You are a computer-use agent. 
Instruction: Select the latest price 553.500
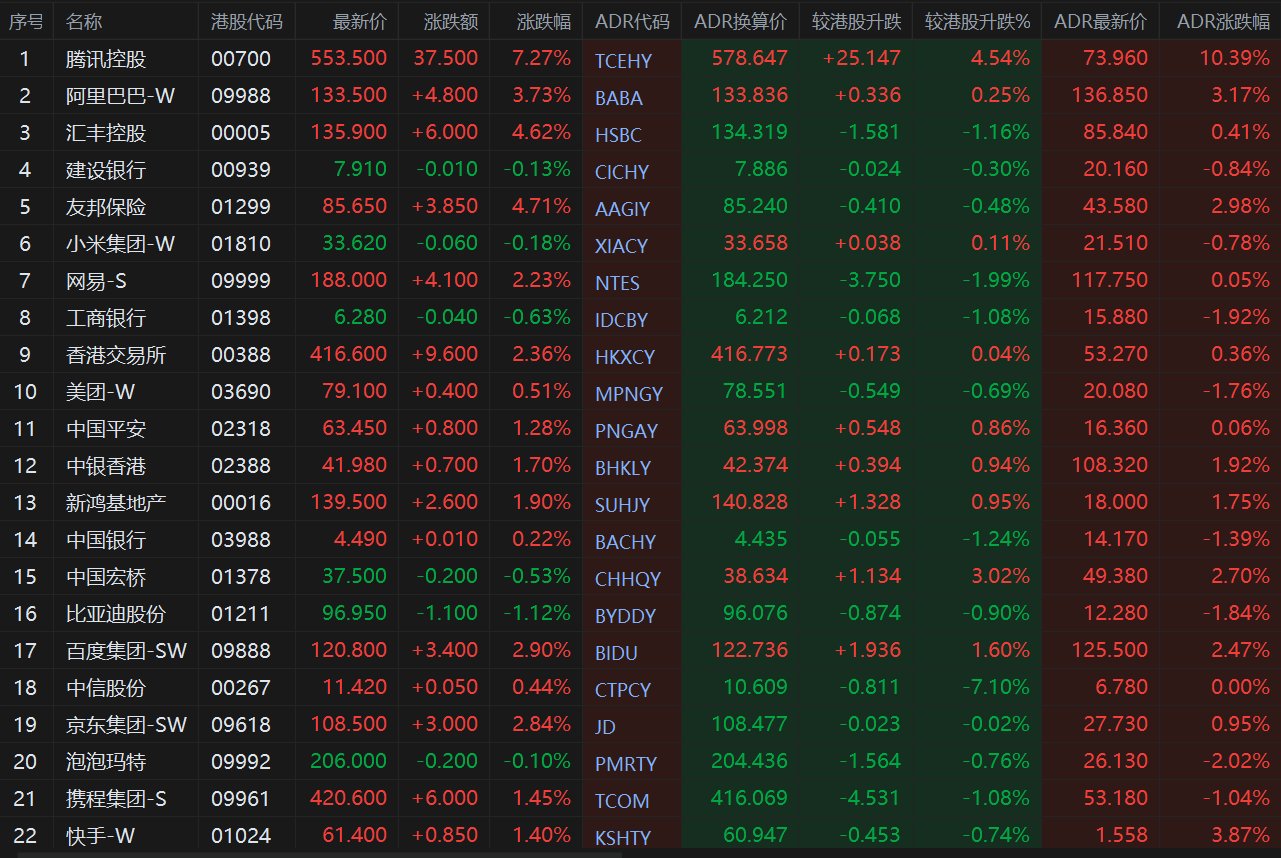coord(349,59)
